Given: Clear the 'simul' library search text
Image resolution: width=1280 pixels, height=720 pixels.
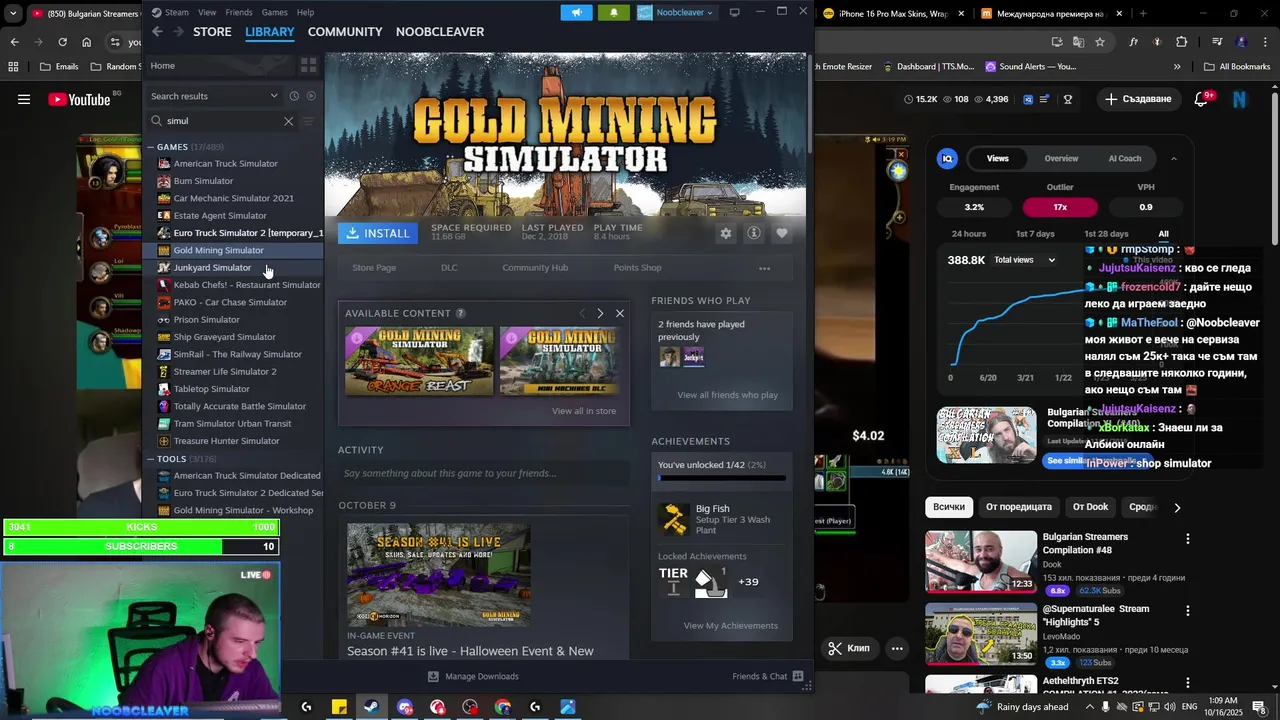Looking at the screenshot, I should pyautogui.click(x=288, y=121).
